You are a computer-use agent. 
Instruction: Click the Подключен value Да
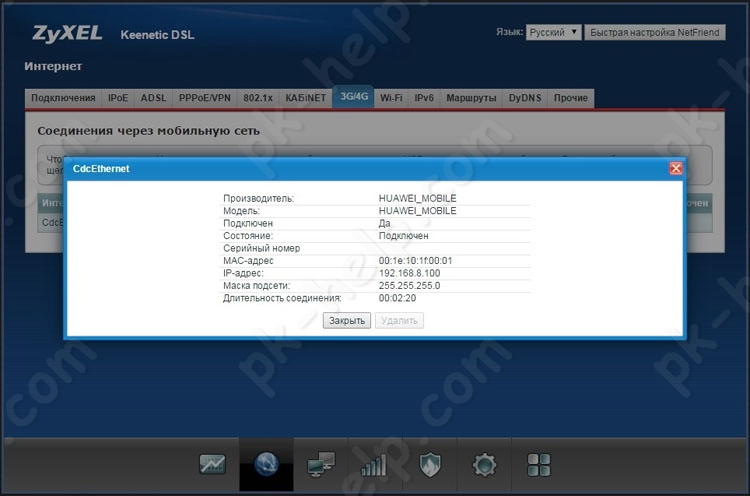pyautogui.click(x=385, y=223)
